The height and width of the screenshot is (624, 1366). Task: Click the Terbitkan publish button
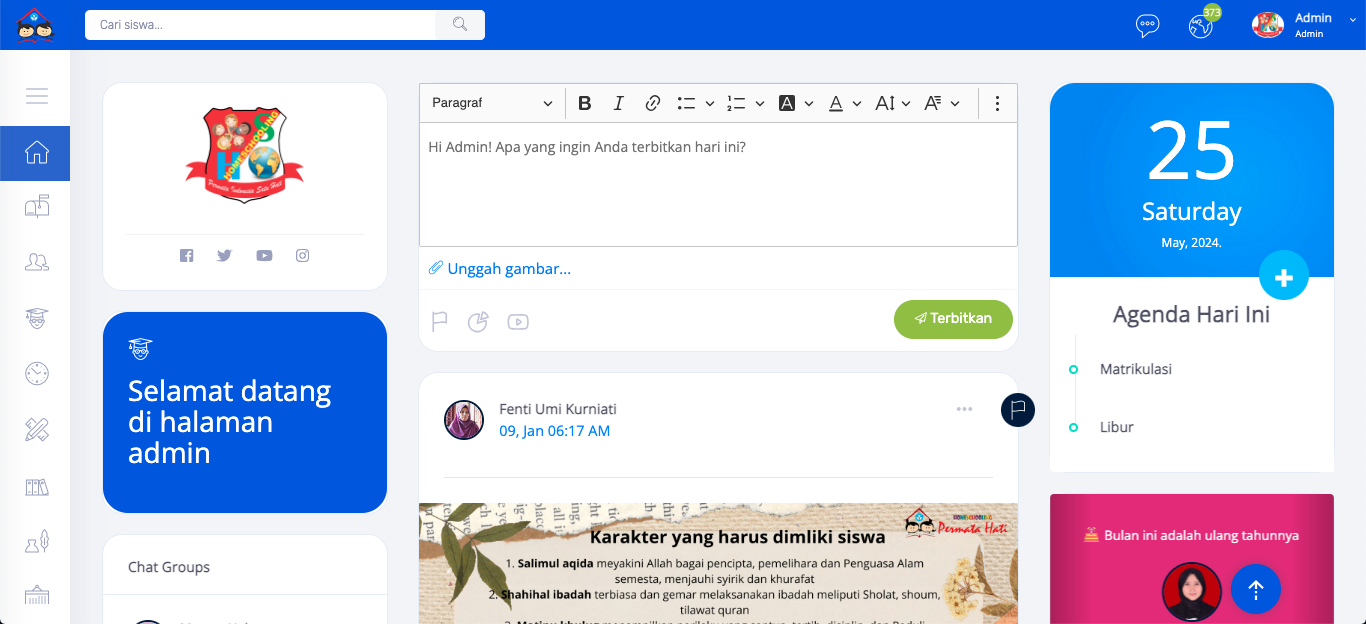(x=953, y=319)
